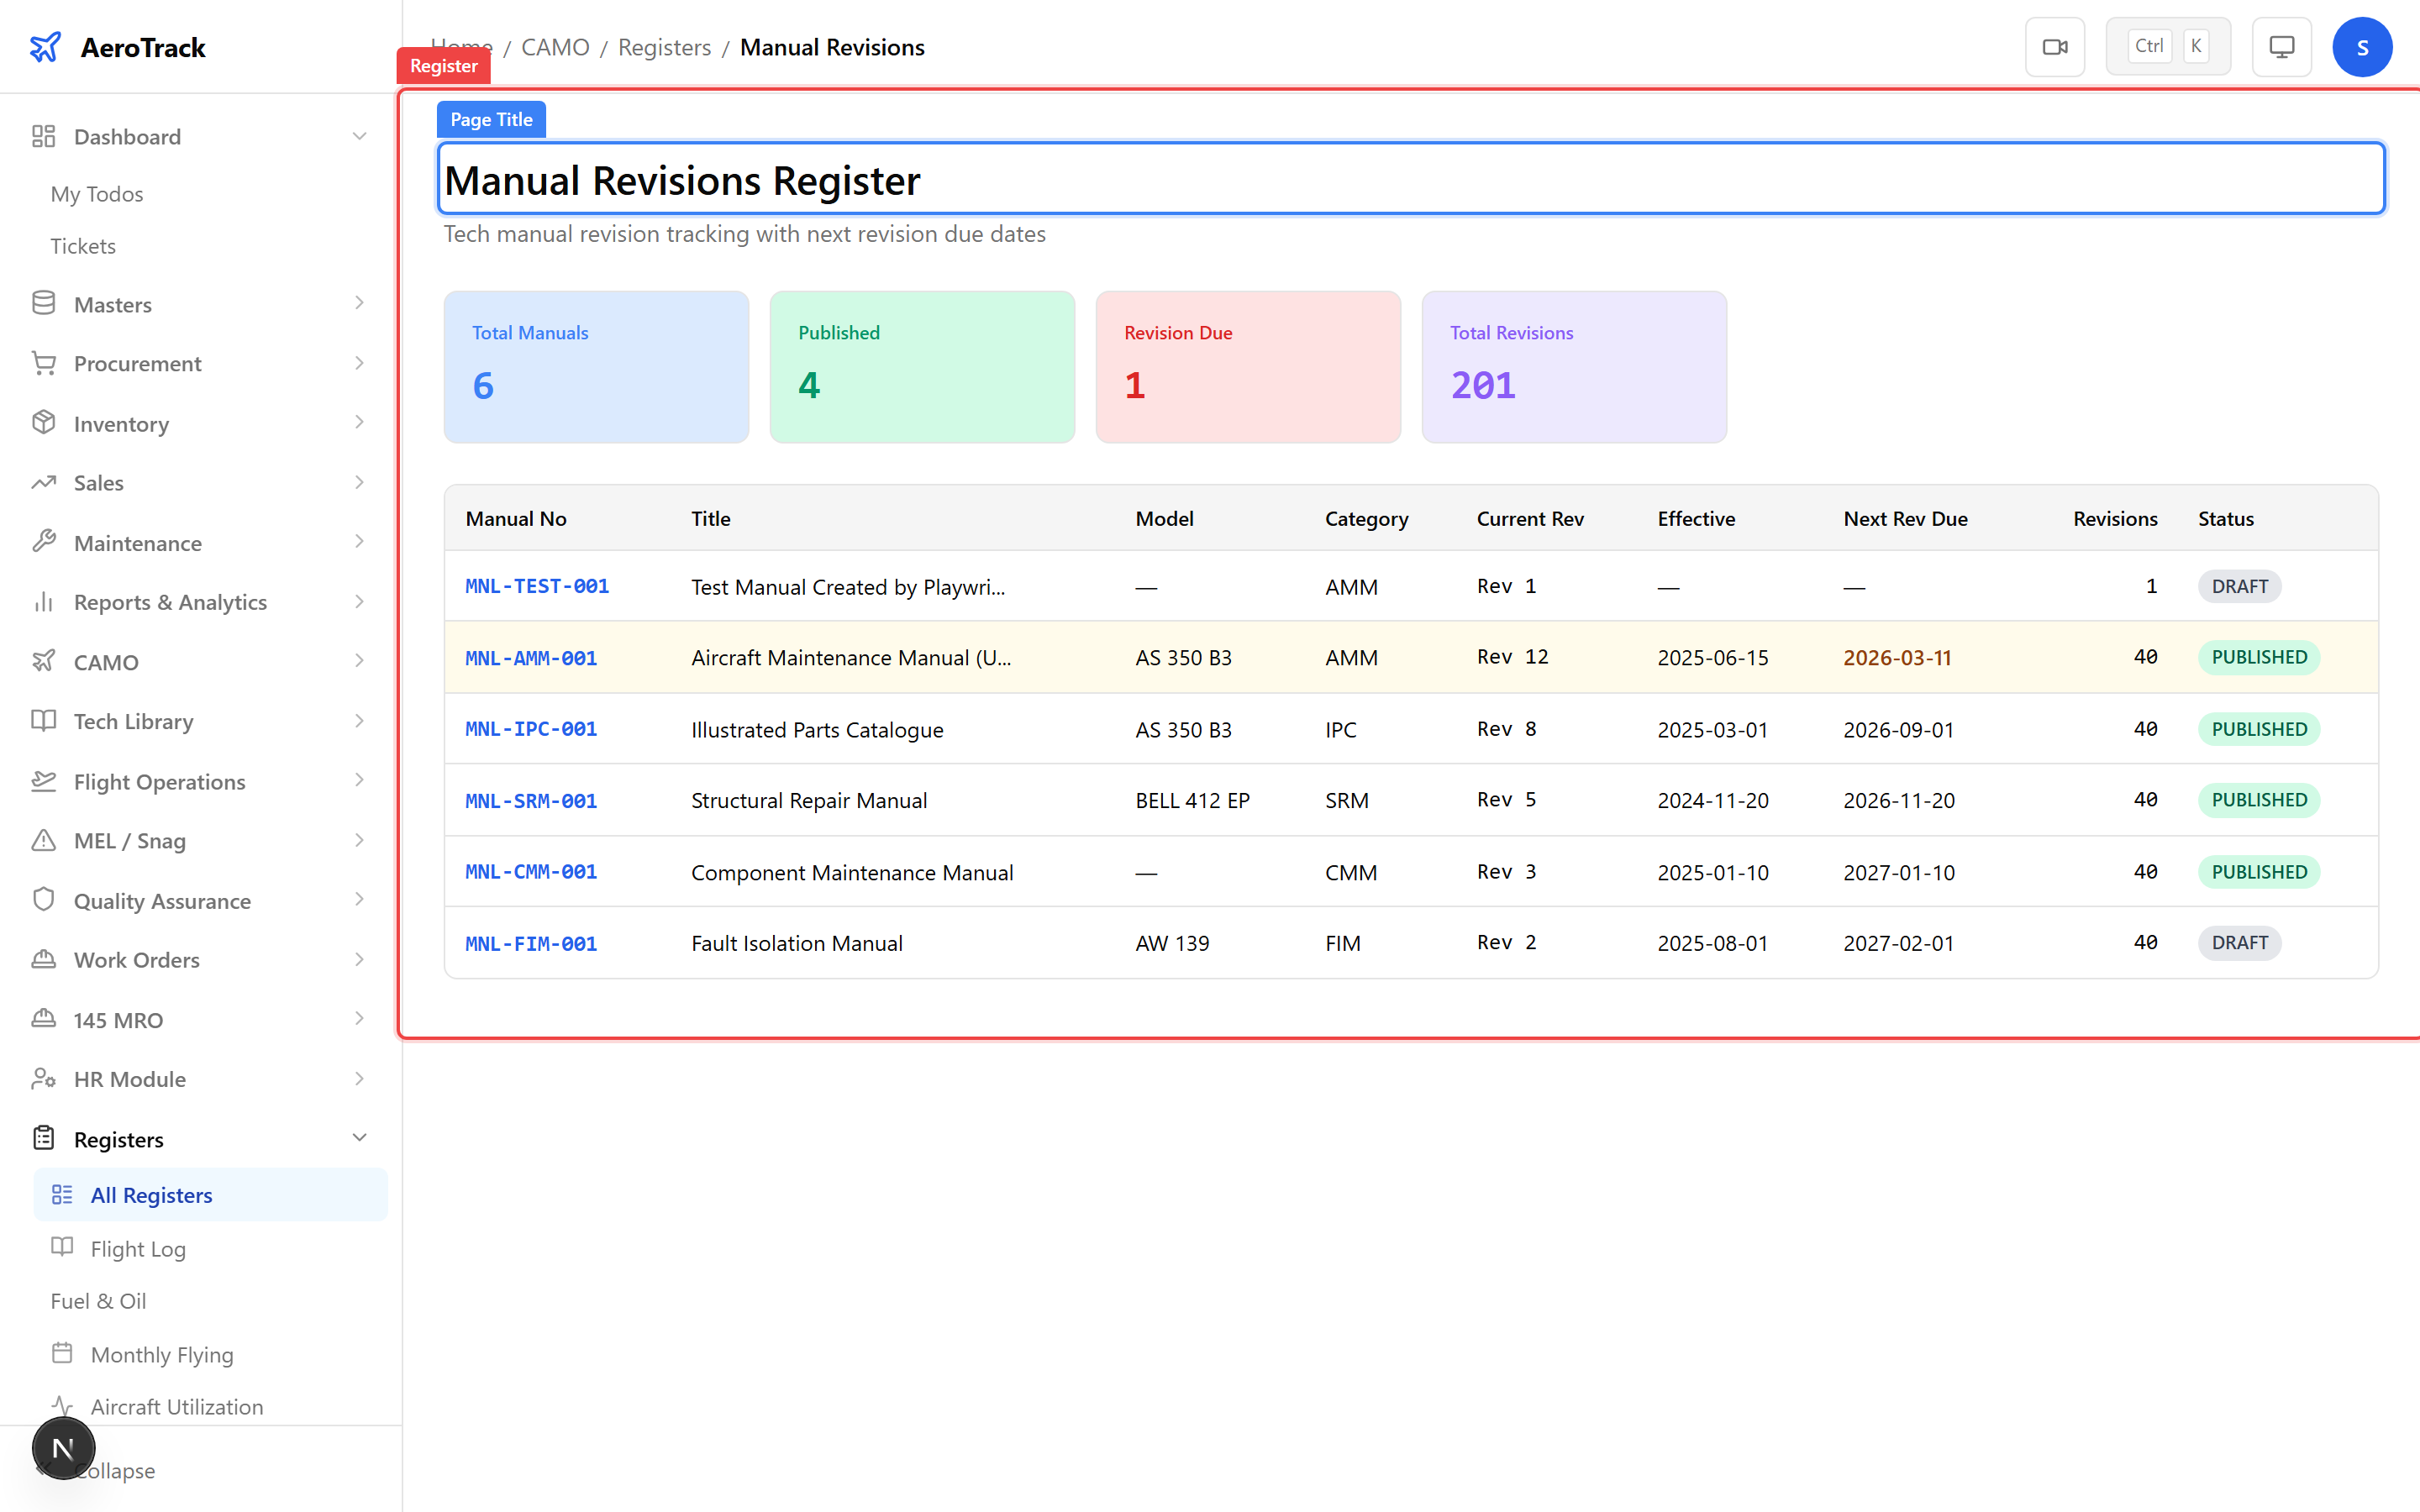The height and width of the screenshot is (1512, 2420).
Task: Open Tickets from the sidebar menu
Action: coord(83,245)
